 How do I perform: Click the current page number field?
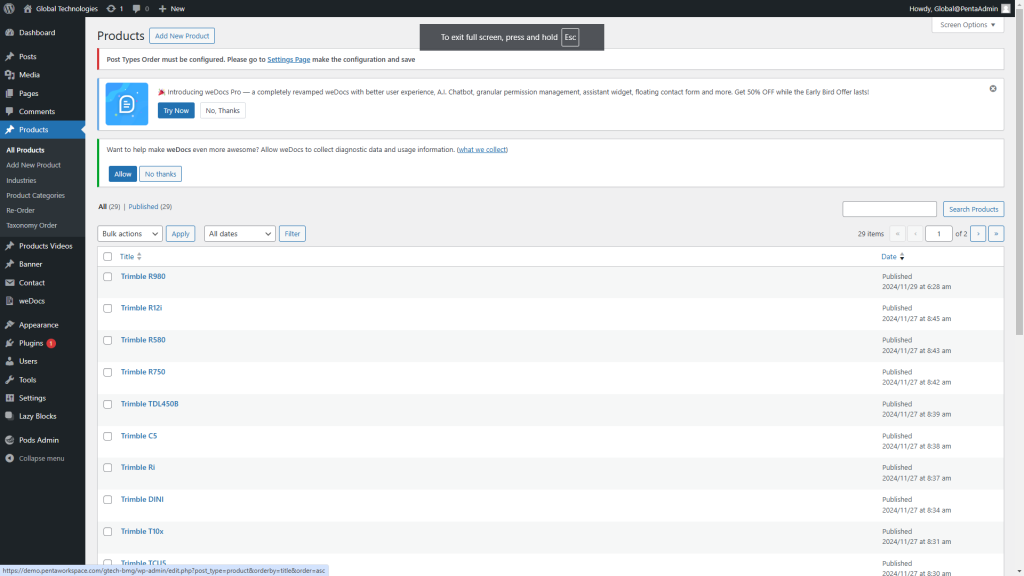coord(938,234)
